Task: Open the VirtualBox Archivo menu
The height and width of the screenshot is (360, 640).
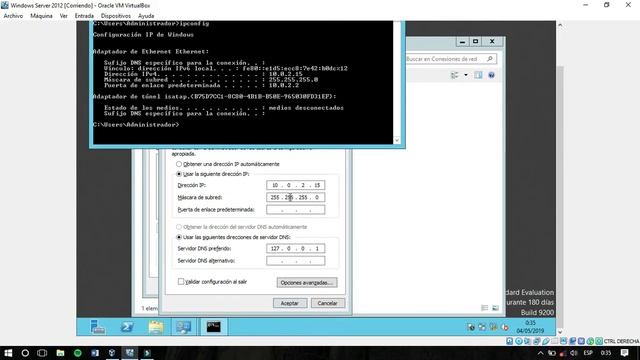Action: (13, 16)
